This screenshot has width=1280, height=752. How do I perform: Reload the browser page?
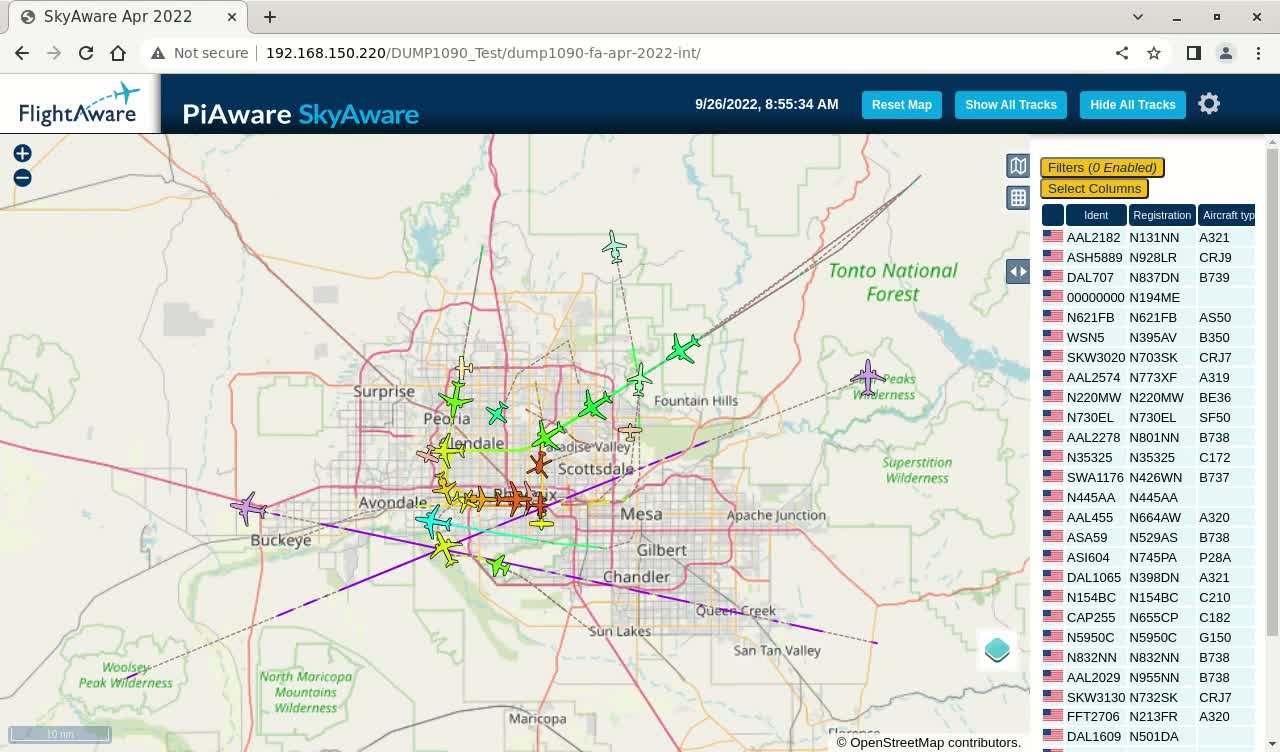[x=86, y=53]
